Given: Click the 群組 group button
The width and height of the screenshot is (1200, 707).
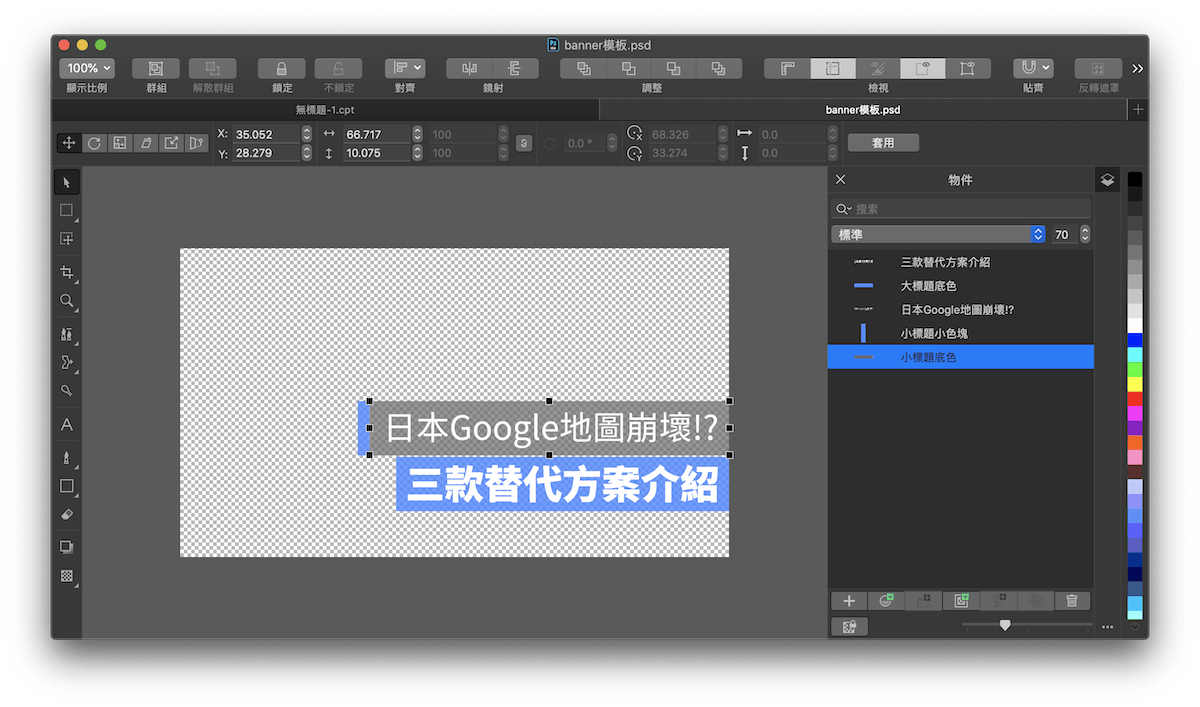Looking at the screenshot, I should 156,68.
